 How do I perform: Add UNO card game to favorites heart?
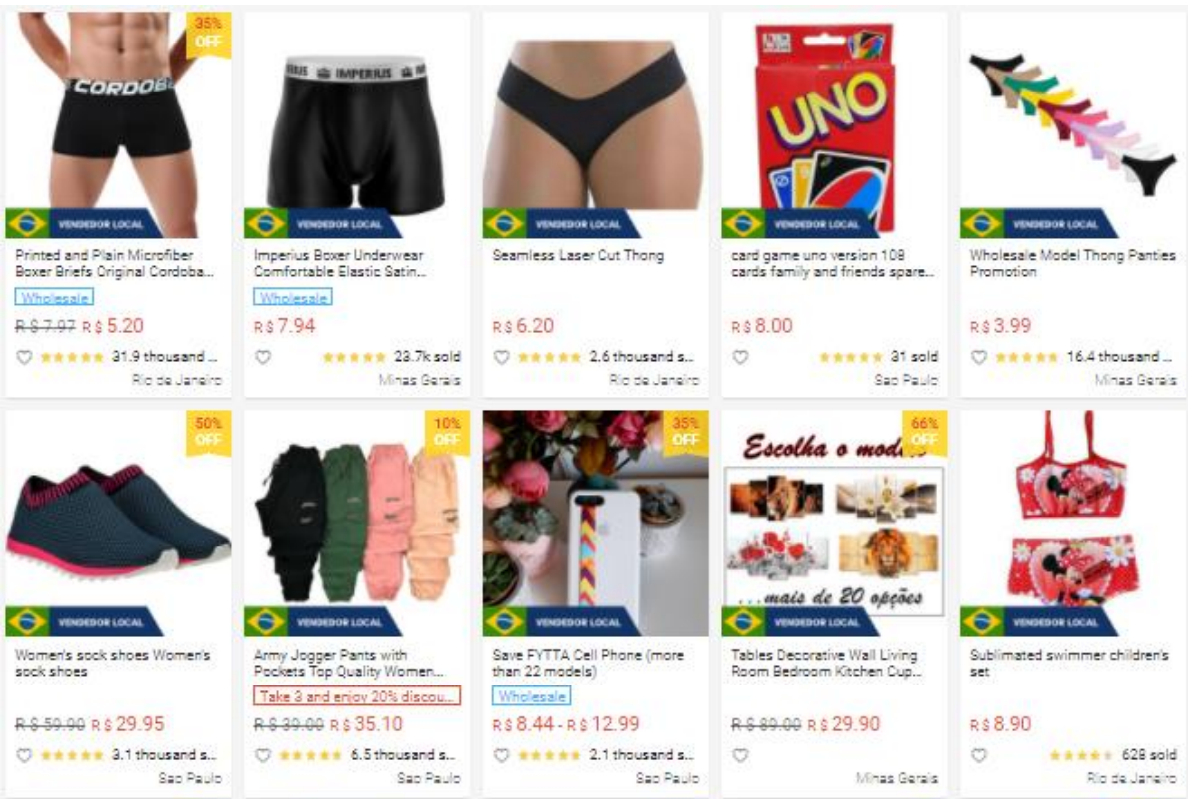coord(741,357)
